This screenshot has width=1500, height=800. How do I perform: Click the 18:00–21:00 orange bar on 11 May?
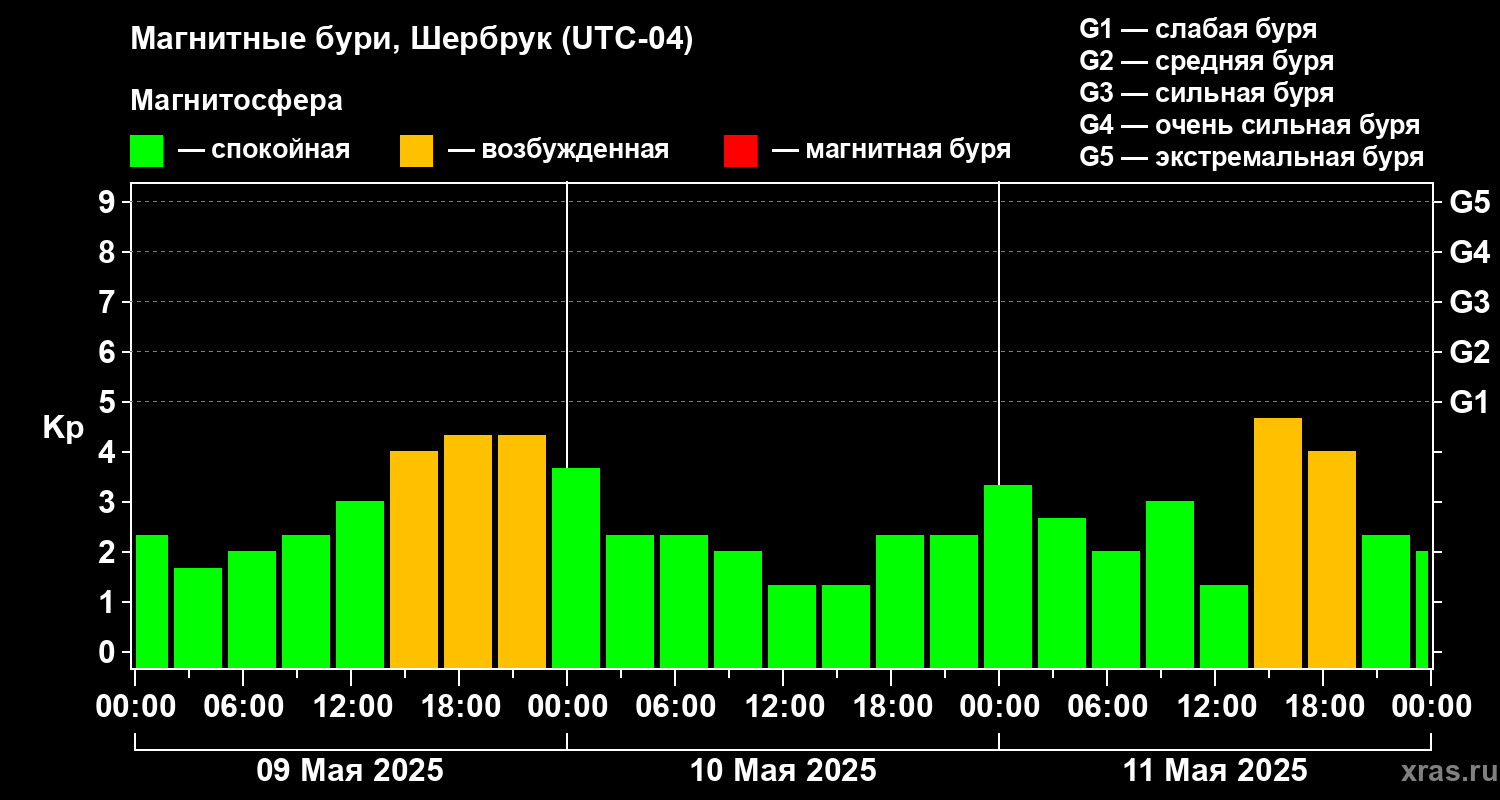1332,559
